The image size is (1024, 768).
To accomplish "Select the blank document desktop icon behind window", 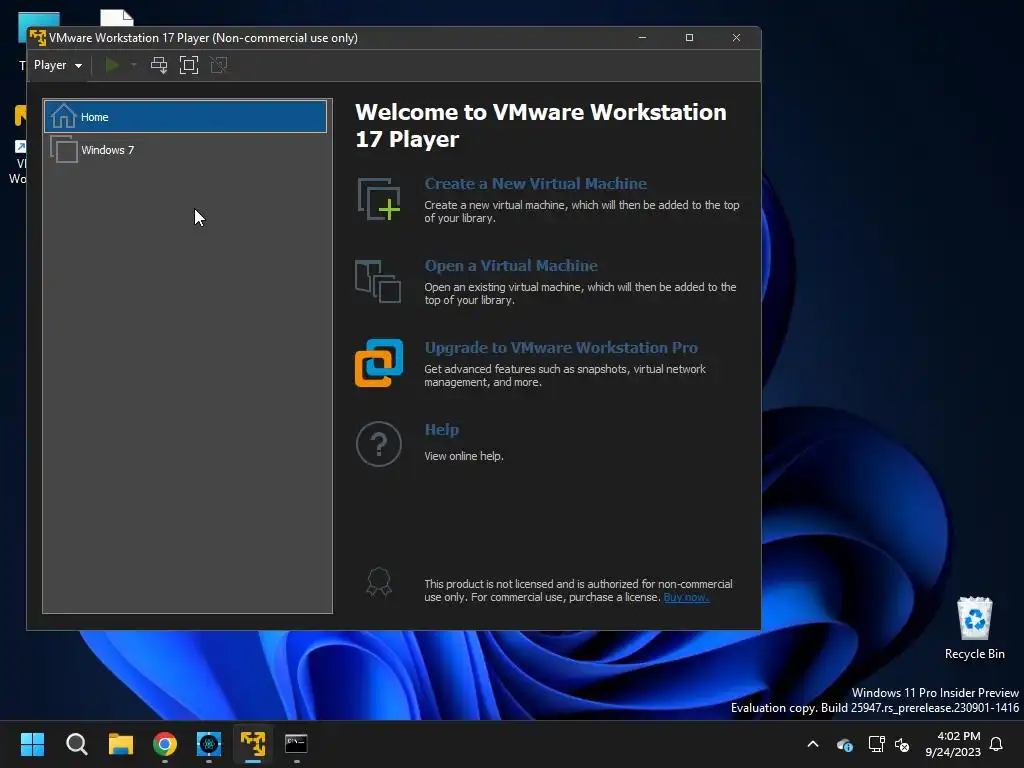I will pos(117,18).
